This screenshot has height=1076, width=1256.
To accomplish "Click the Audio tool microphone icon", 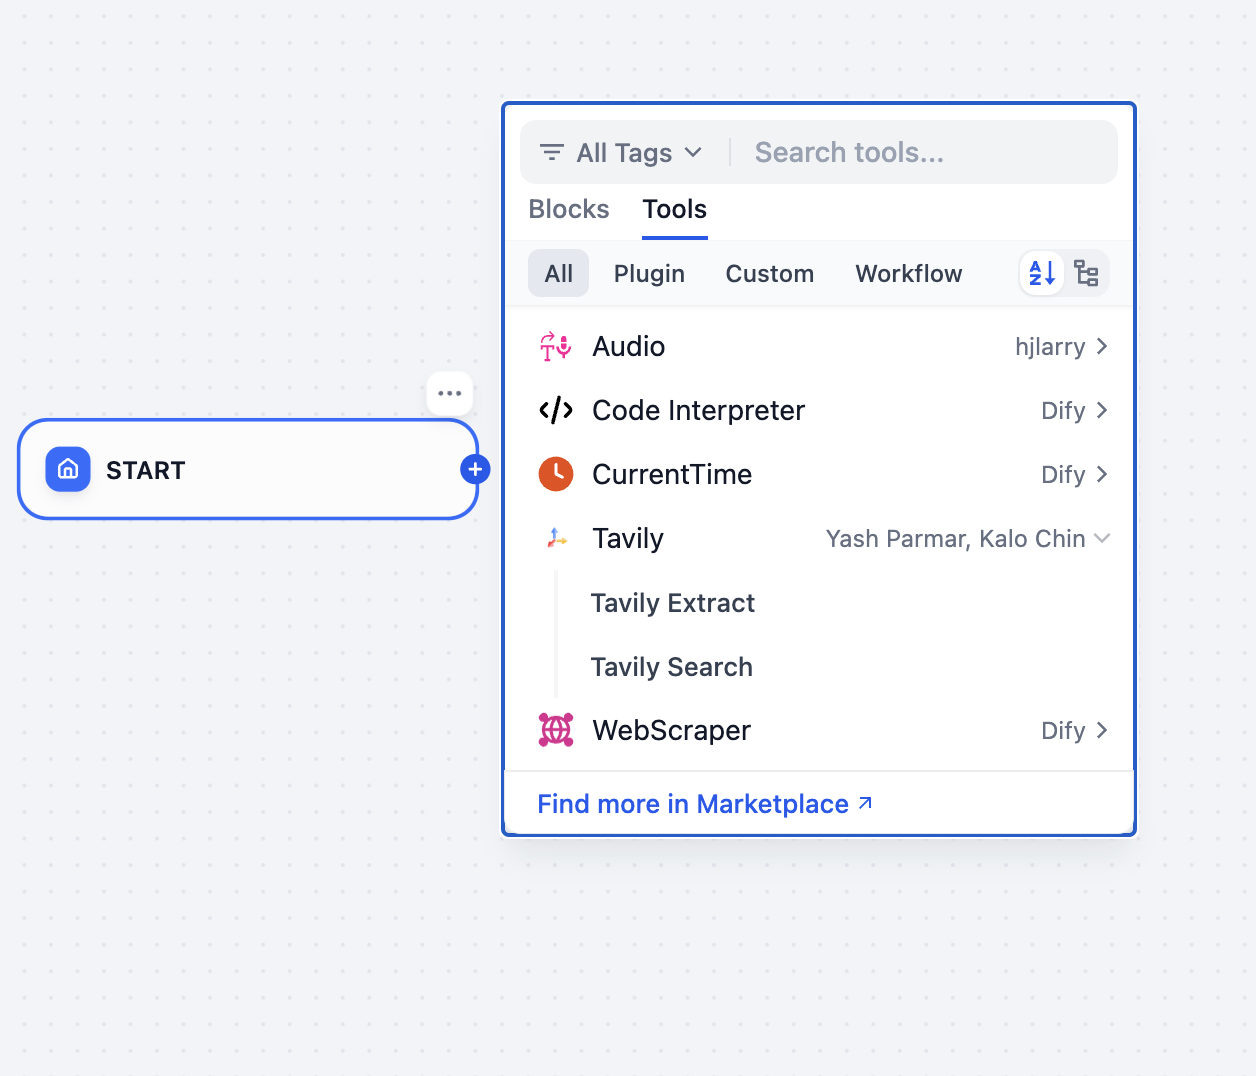I will [x=556, y=346].
